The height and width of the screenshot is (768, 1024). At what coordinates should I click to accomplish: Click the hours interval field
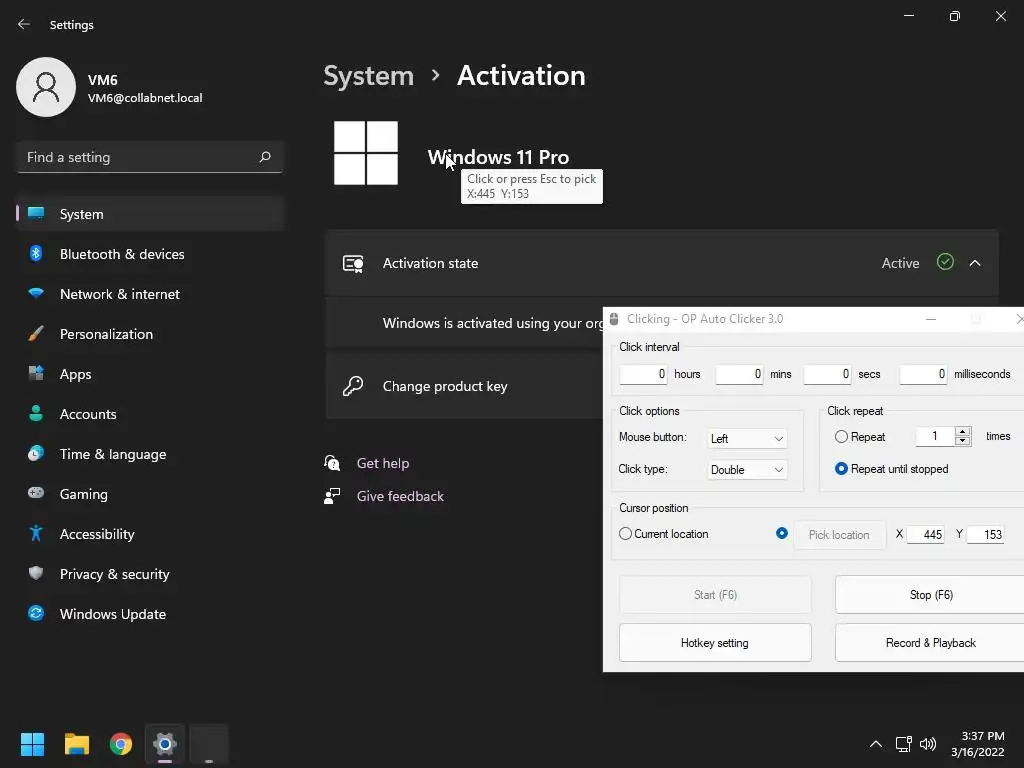coord(643,374)
